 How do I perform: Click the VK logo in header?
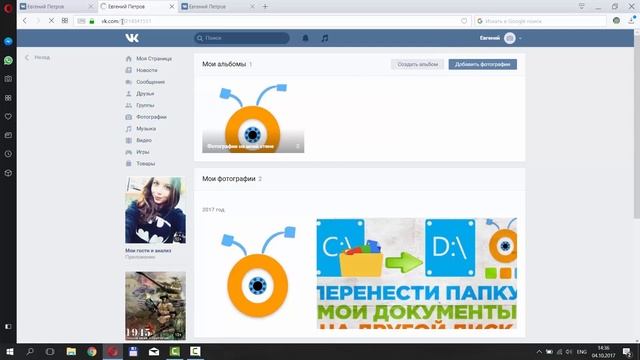pyautogui.click(x=132, y=38)
